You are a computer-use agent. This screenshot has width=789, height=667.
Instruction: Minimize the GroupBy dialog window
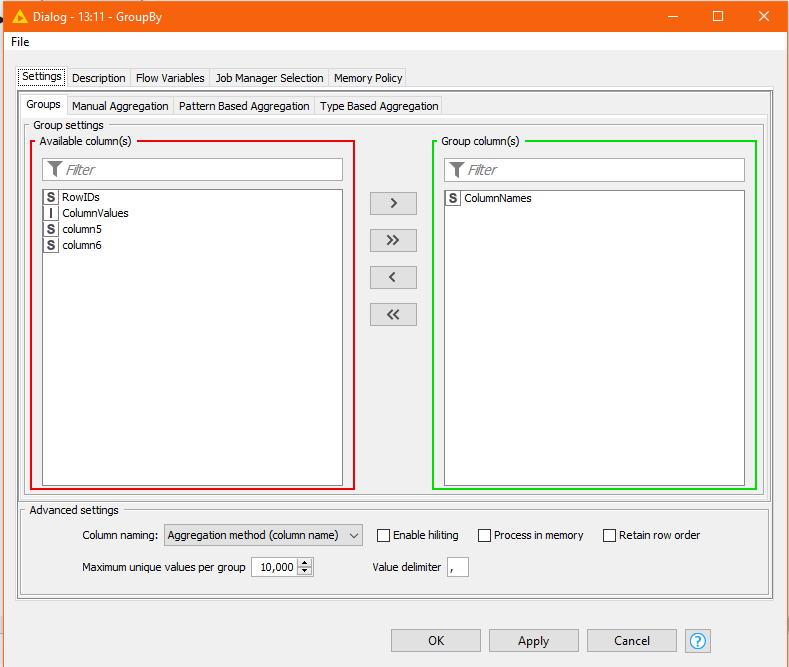click(673, 16)
